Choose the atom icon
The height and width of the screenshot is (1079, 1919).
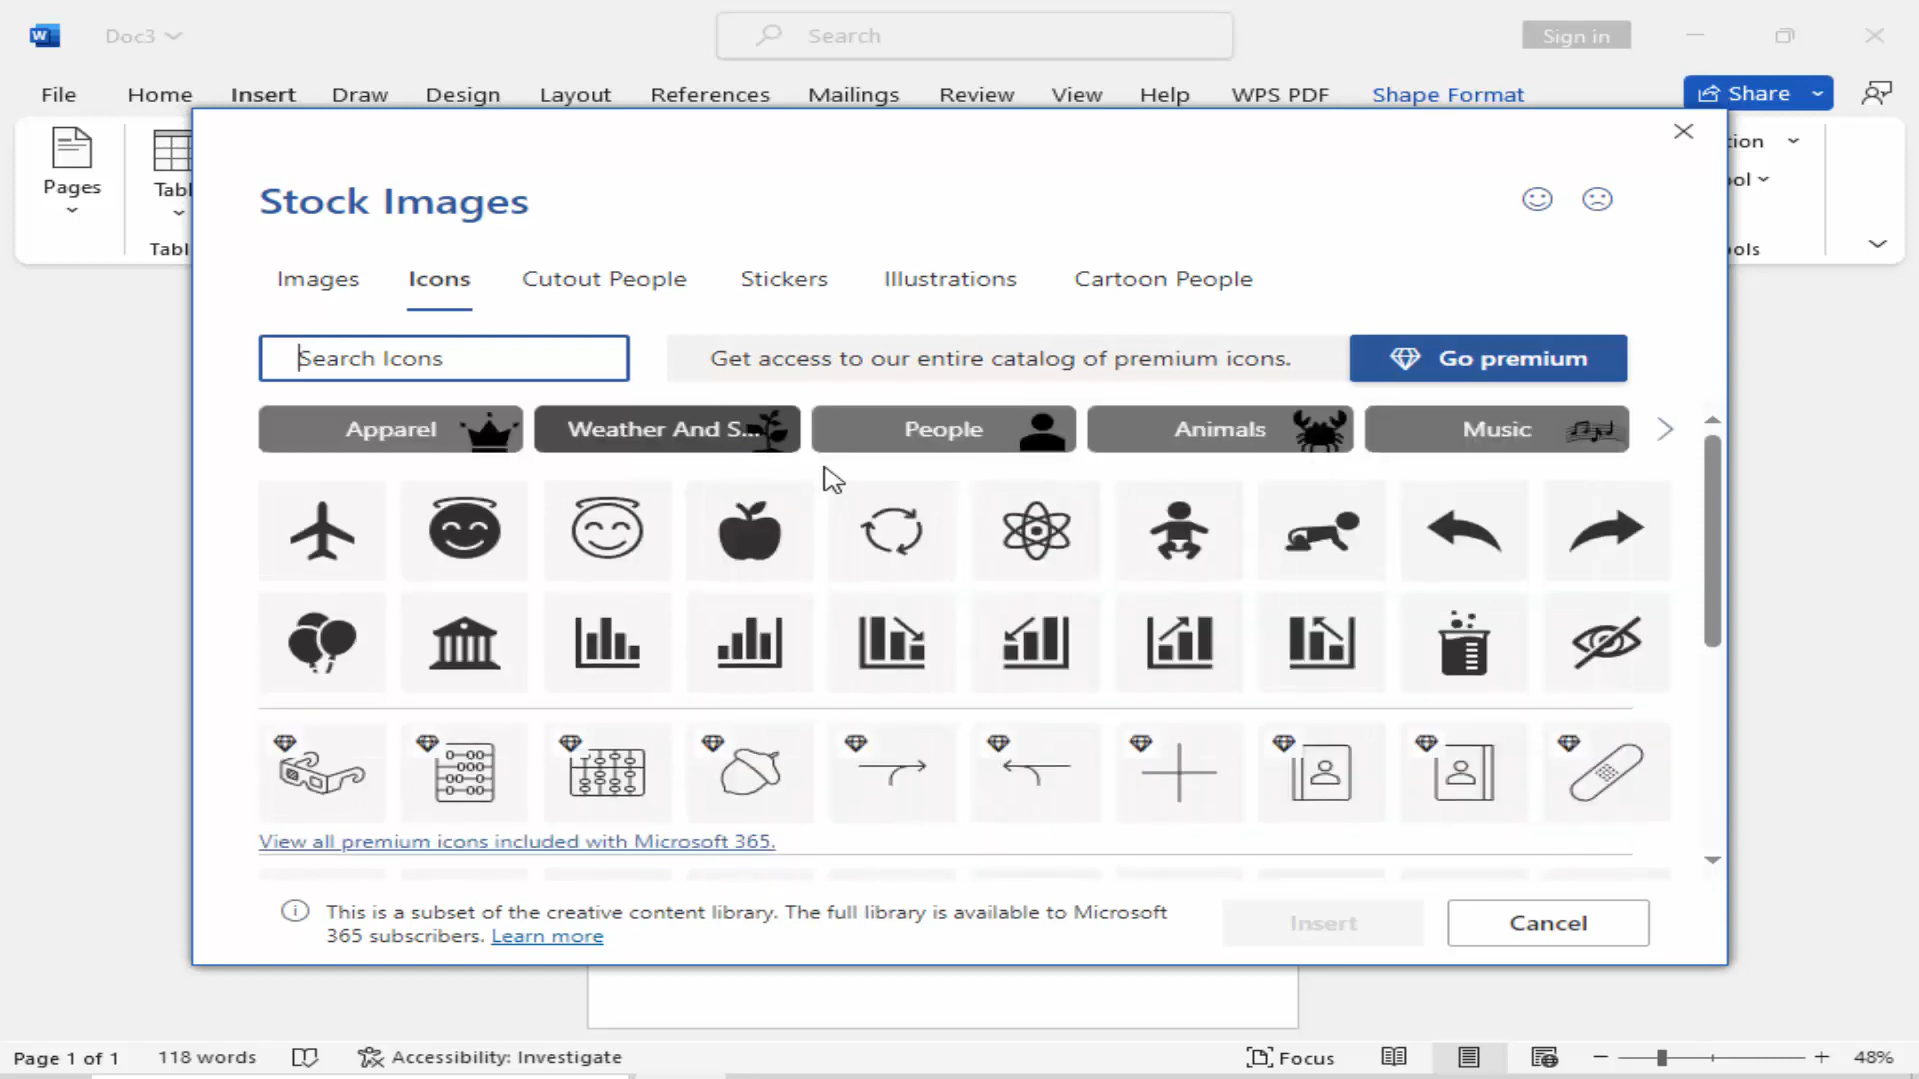pos(1035,531)
